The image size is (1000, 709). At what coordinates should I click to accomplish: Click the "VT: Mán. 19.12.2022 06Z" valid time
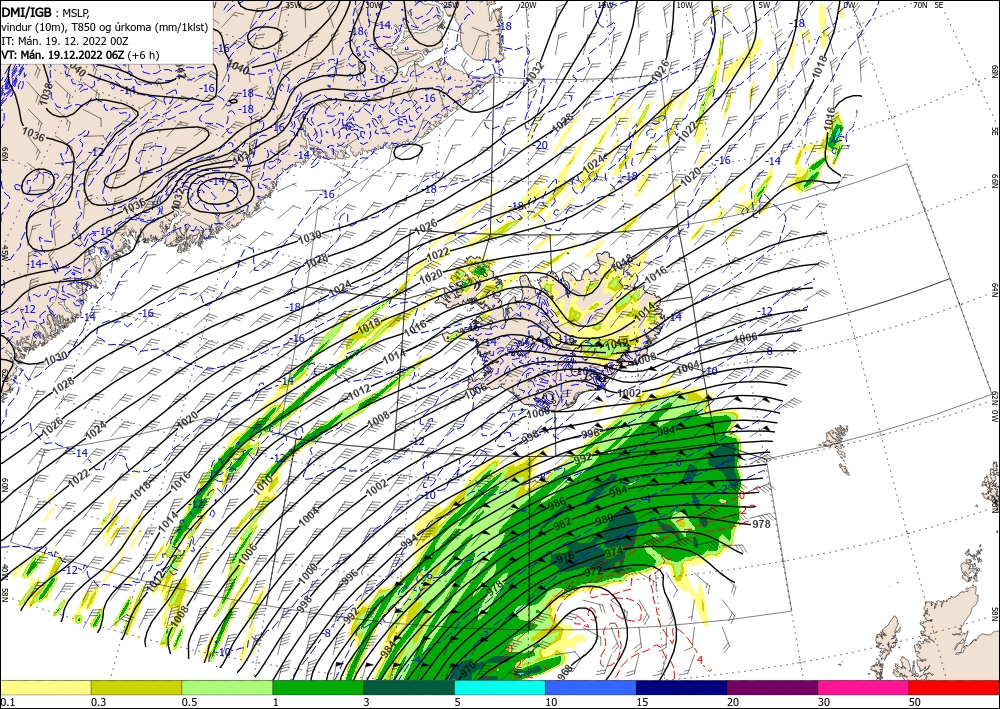pos(63,55)
